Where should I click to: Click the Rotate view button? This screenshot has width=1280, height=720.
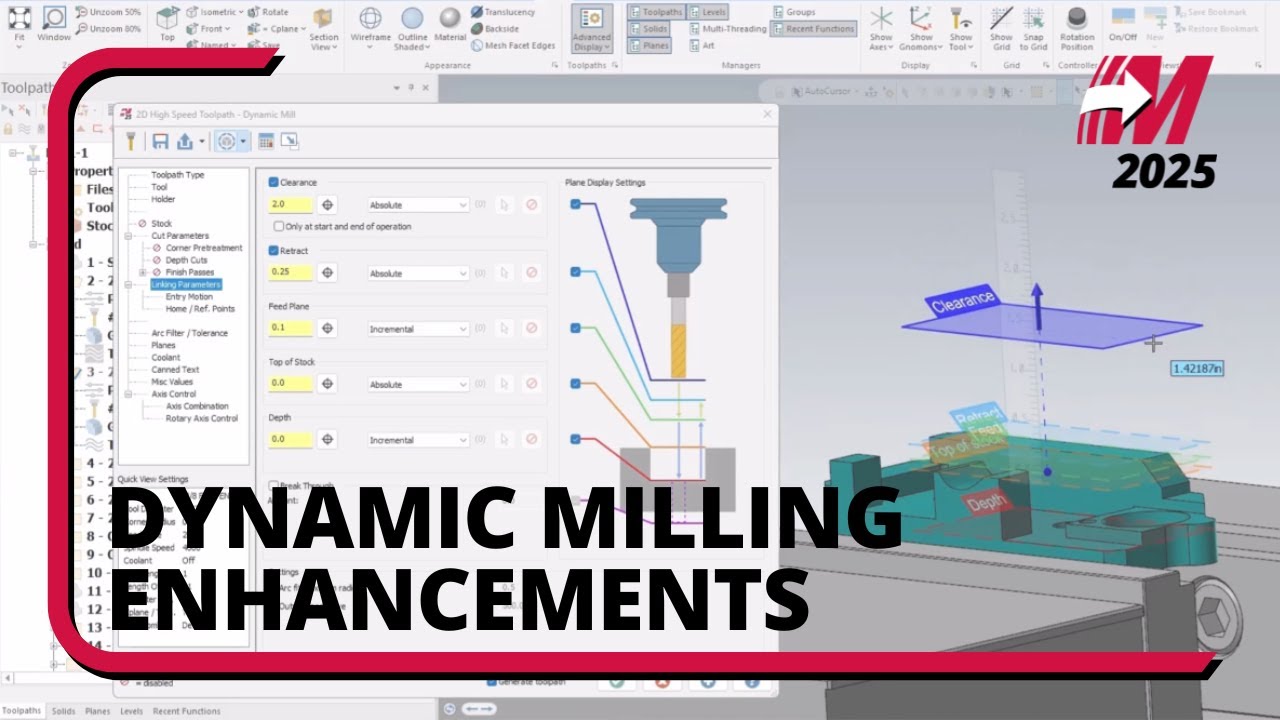pos(267,12)
